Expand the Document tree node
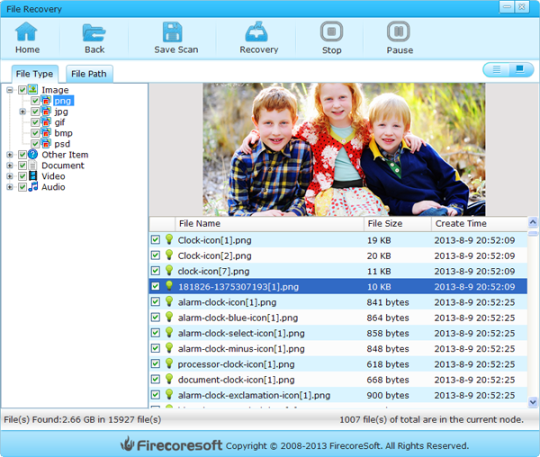Screen dimensions: 540x457 (x=10, y=166)
